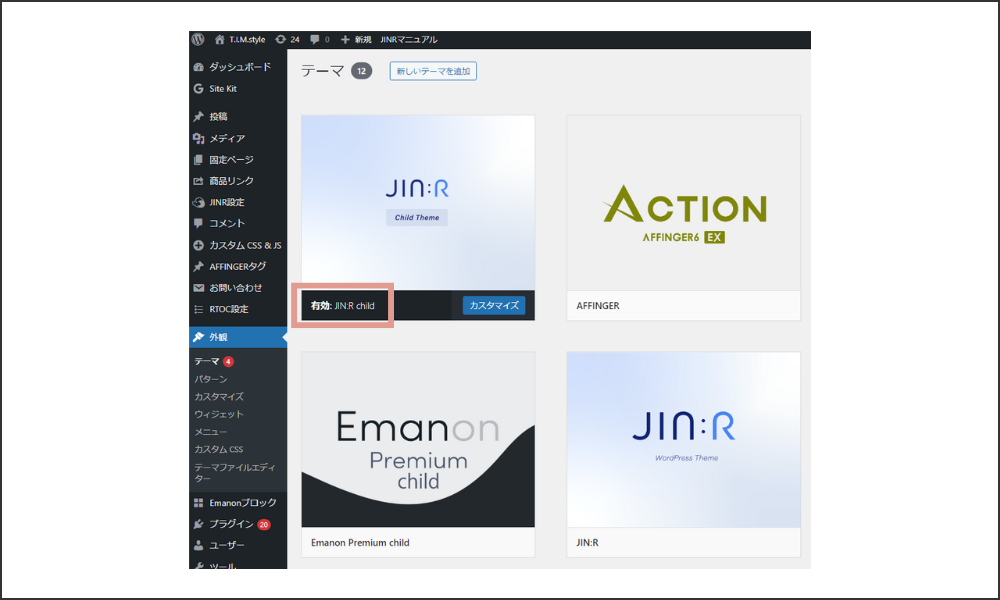This screenshot has width=1000, height=600.
Task: Click the Site Kit G icon
Action: click(x=198, y=89)
